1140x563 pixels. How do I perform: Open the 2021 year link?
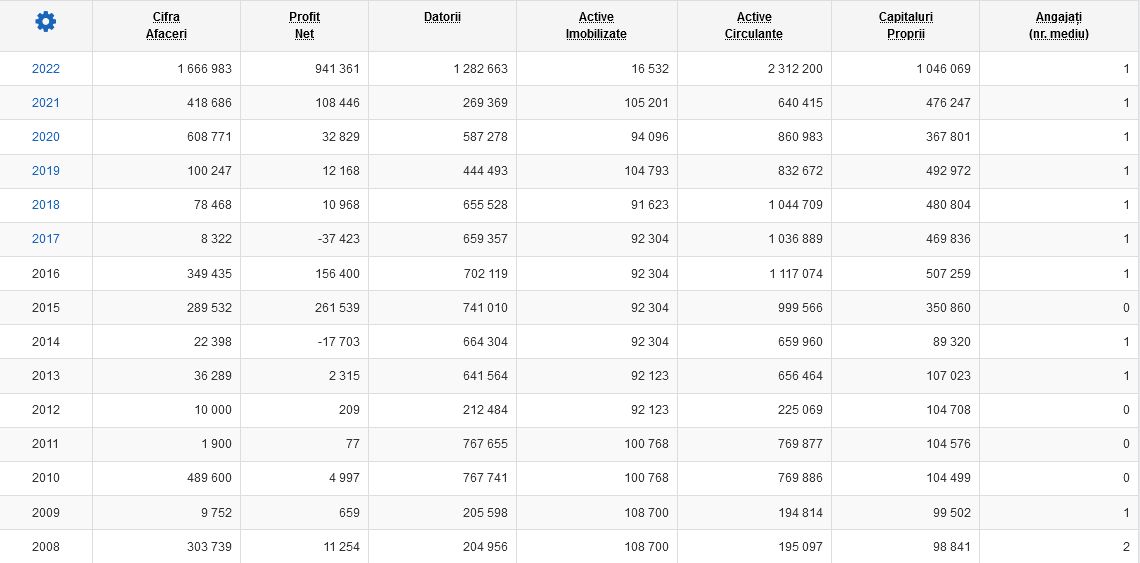click(46, 103)
